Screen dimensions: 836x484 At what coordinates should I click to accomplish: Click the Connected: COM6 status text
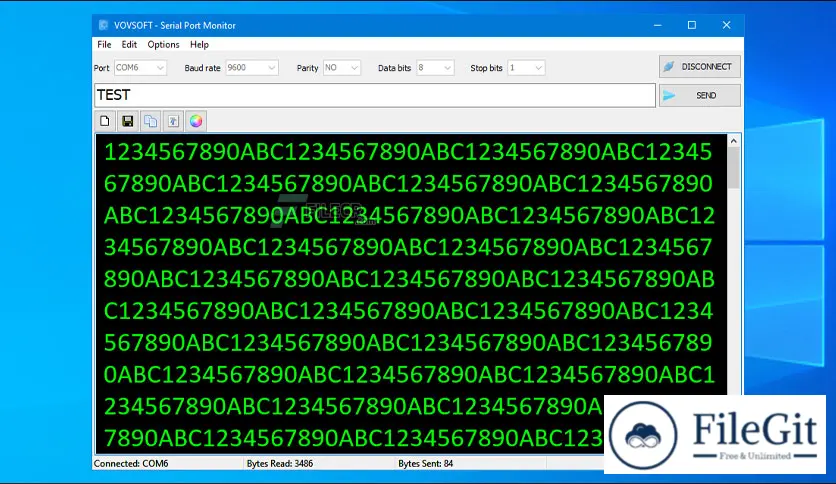coord(131,464)
